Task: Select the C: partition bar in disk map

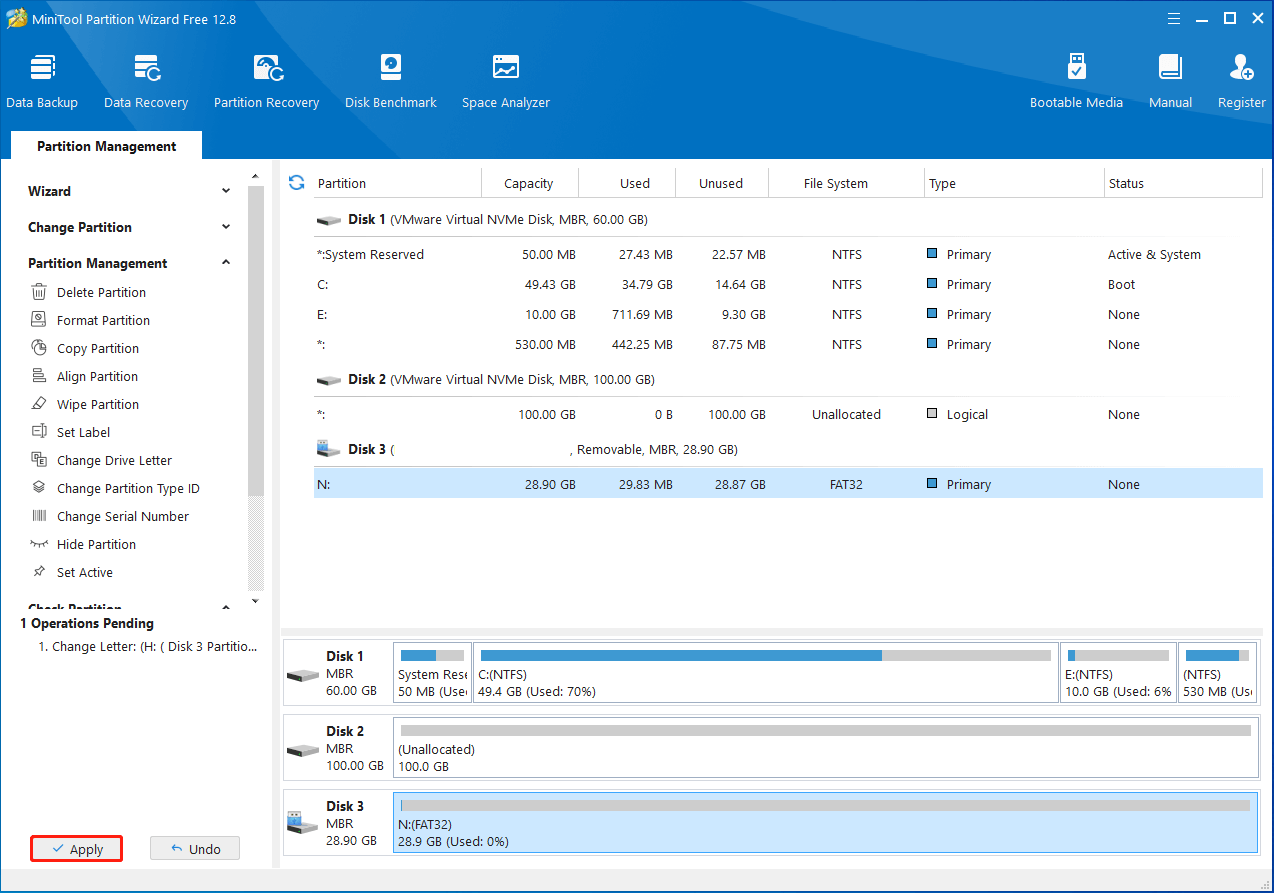Action: tap(765, 672)
